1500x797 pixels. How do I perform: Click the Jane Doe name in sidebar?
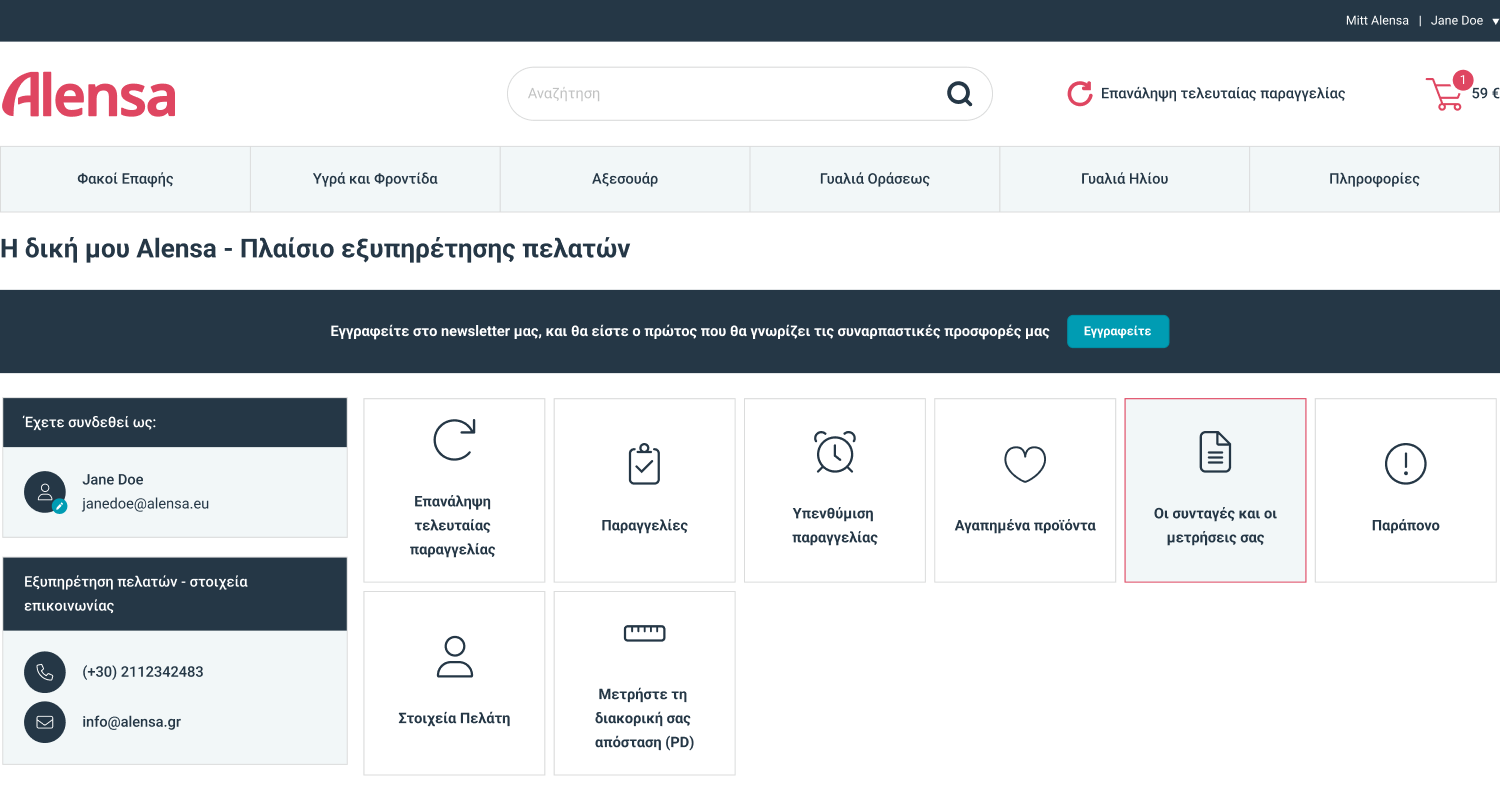[x=113, y=480]
